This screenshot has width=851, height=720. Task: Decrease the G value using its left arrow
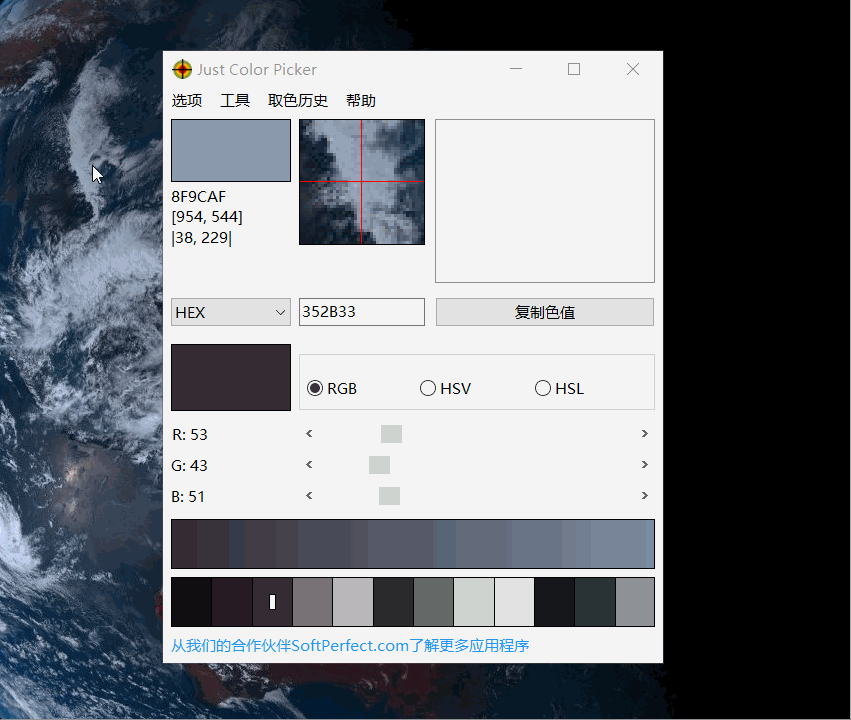coord(308,465)
